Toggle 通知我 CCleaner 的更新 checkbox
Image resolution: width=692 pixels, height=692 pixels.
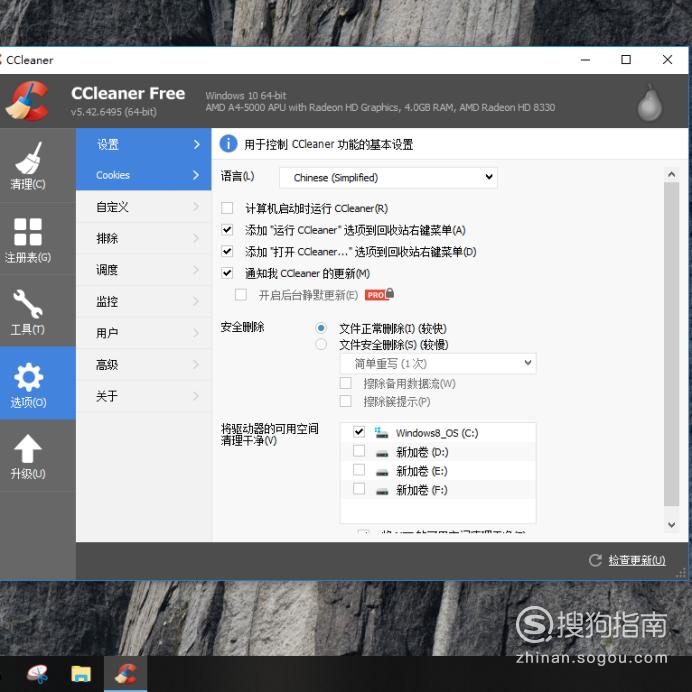click(x=227, y=273)
